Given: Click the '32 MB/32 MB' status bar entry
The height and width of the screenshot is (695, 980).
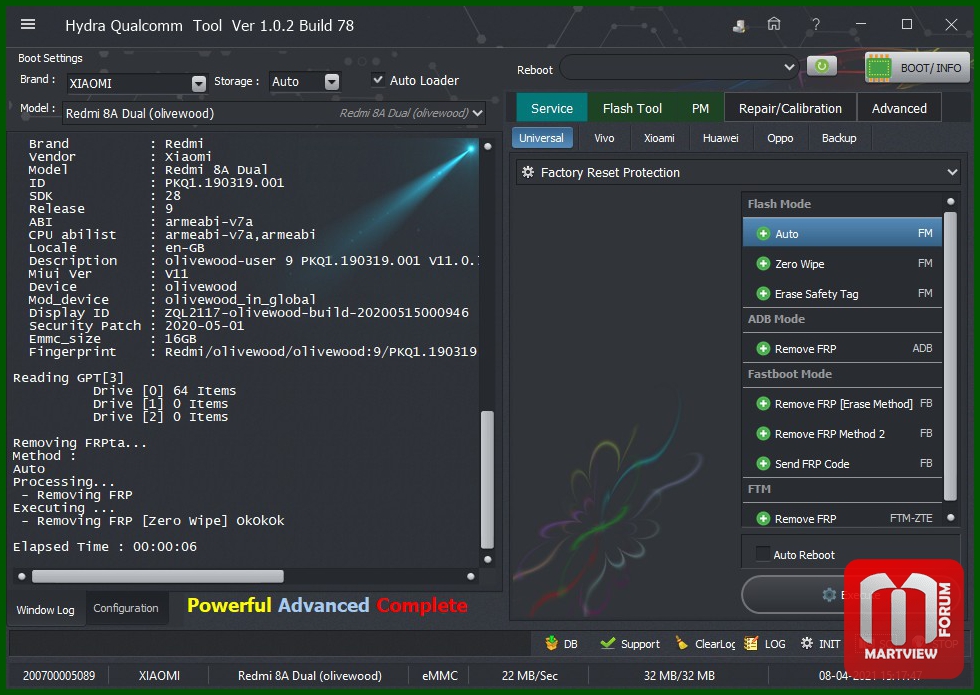Looking at the screenshot, I should [x=679, y=675].
